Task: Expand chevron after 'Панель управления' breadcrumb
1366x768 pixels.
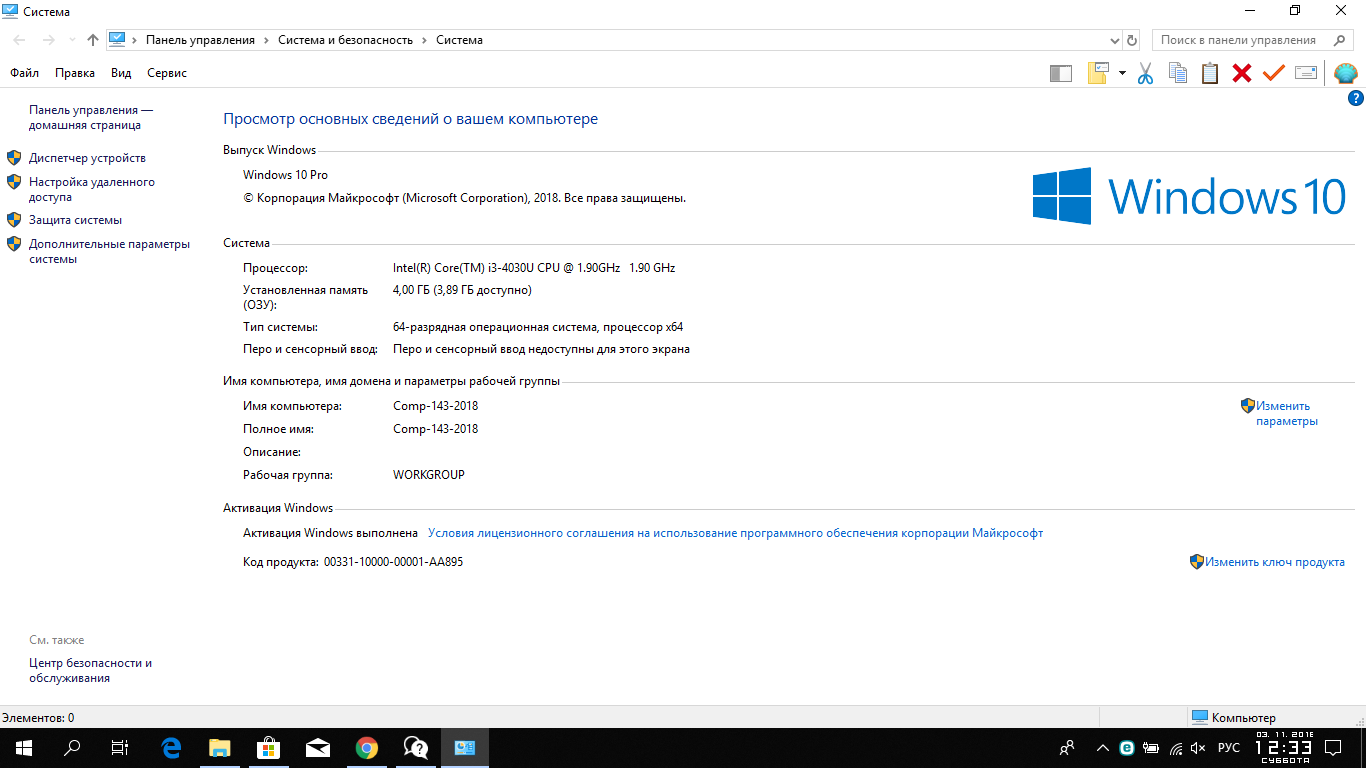Action: click(266, 40)
